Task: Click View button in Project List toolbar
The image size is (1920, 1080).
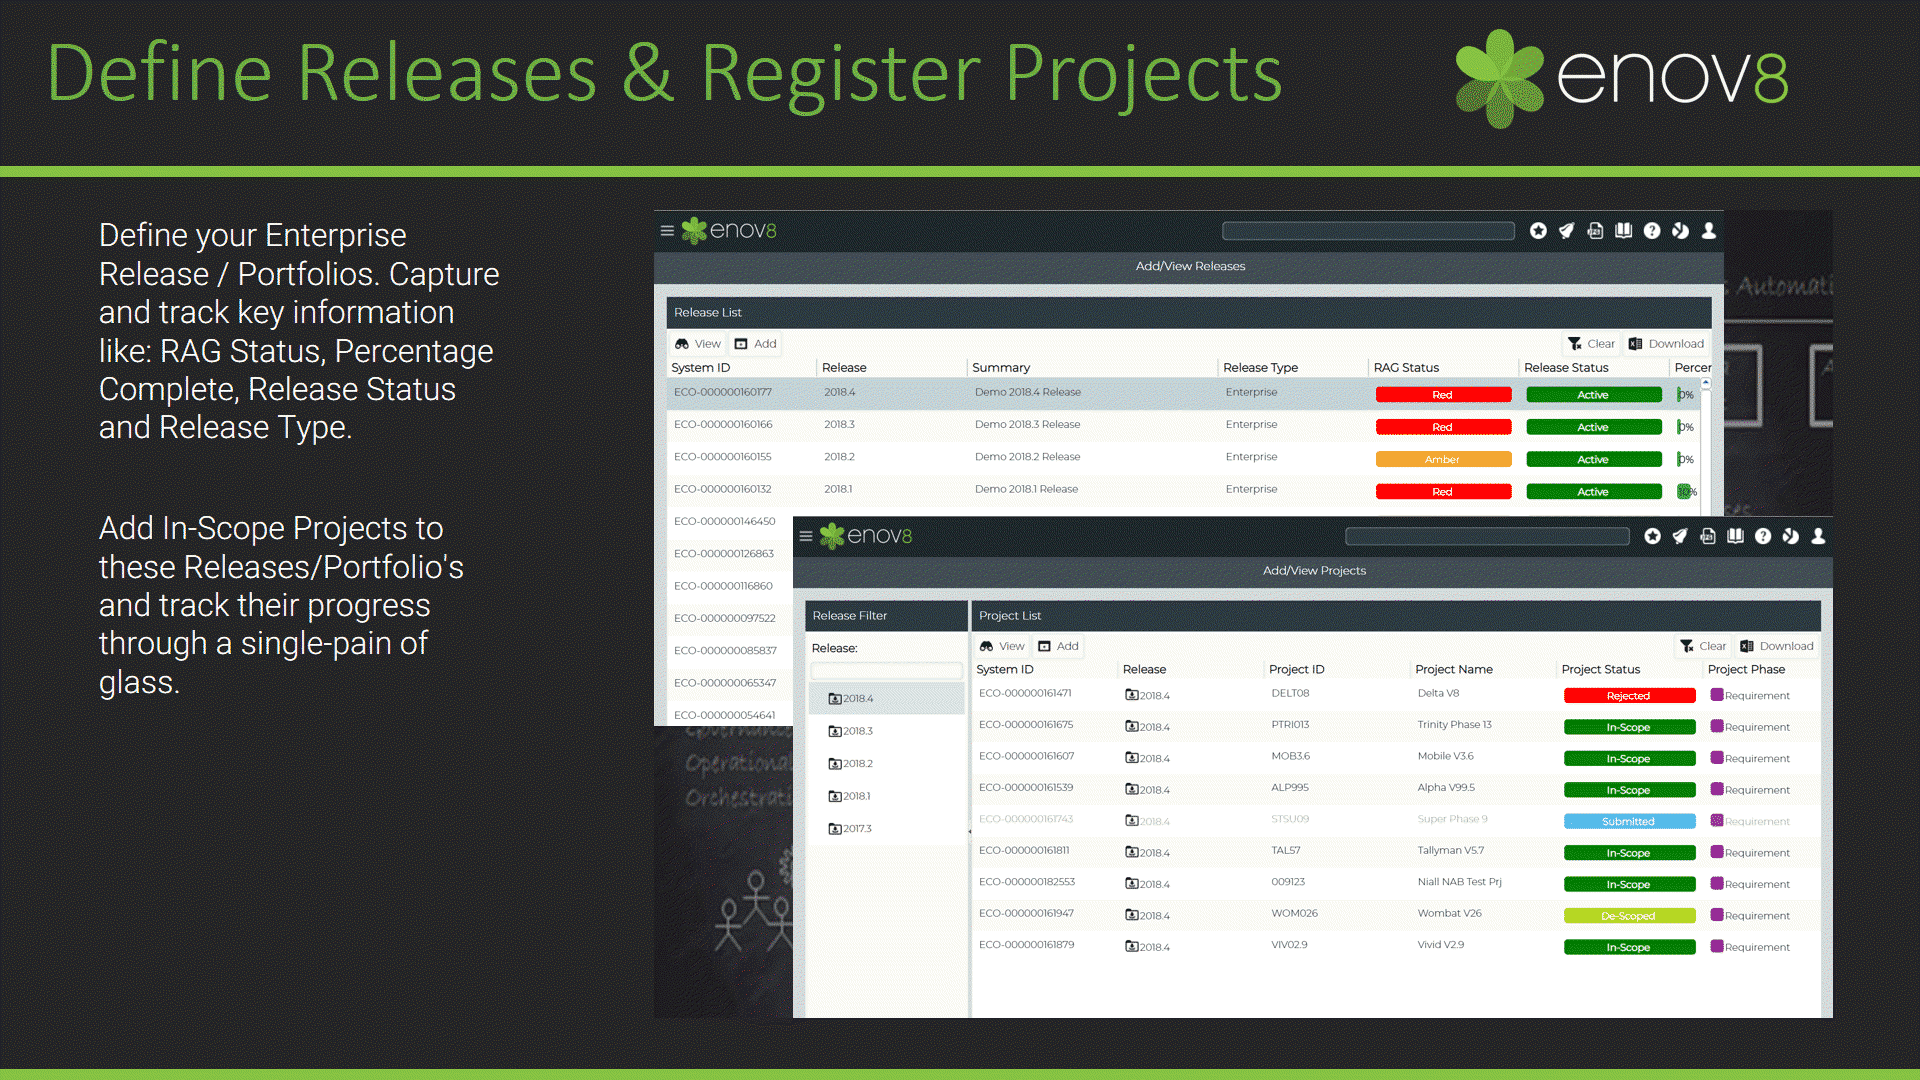Action: (1003, 646)
